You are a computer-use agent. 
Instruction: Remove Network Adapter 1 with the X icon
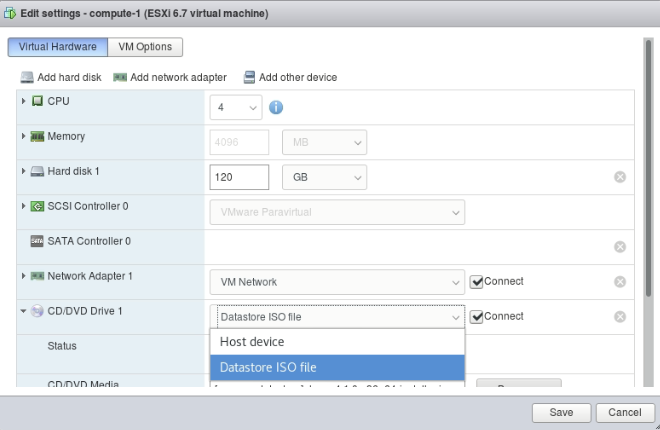pos(620,282)
